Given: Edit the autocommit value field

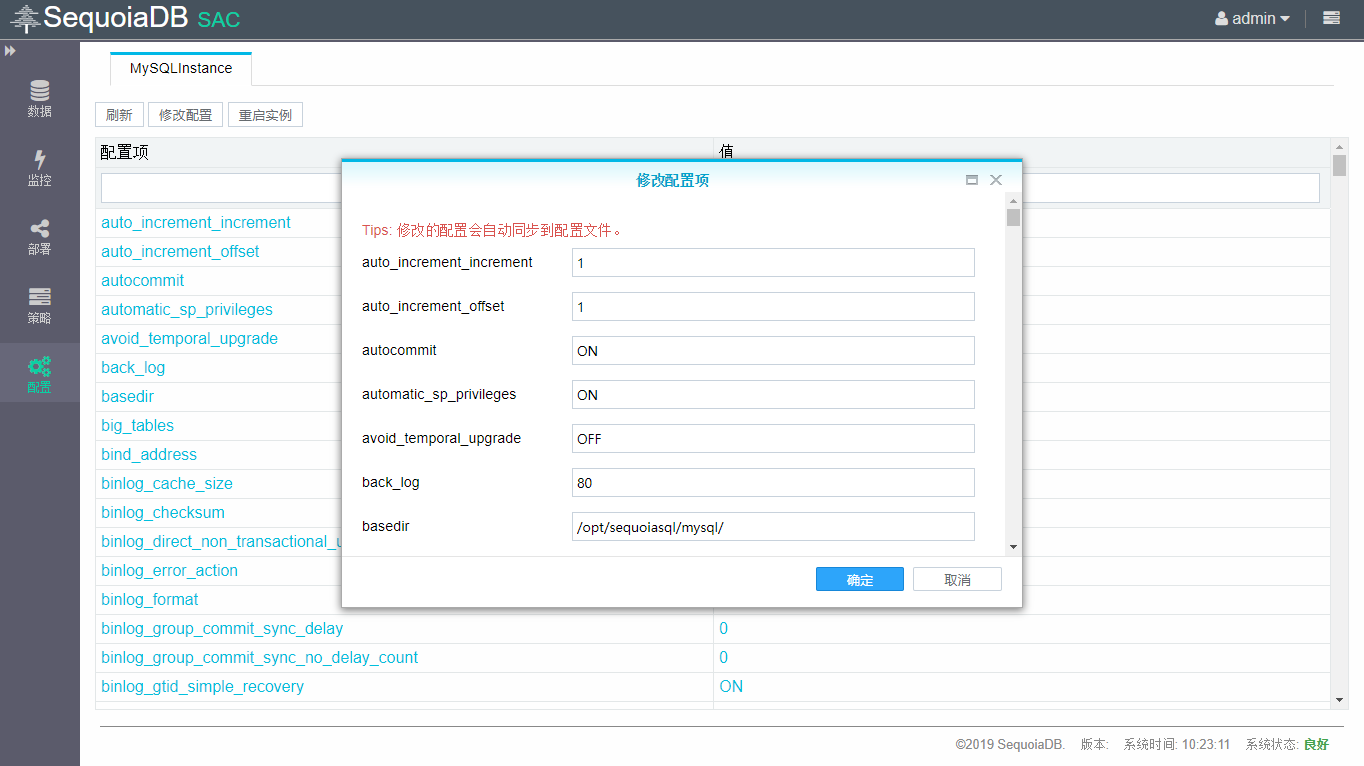Looking at the screenshot, I should coord(773,351).
